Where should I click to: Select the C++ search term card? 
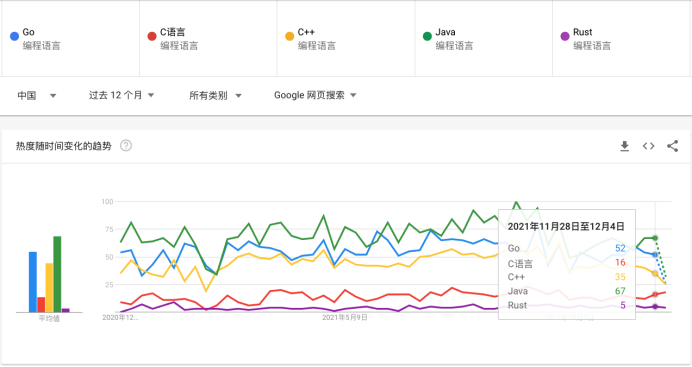coord(346,38)
